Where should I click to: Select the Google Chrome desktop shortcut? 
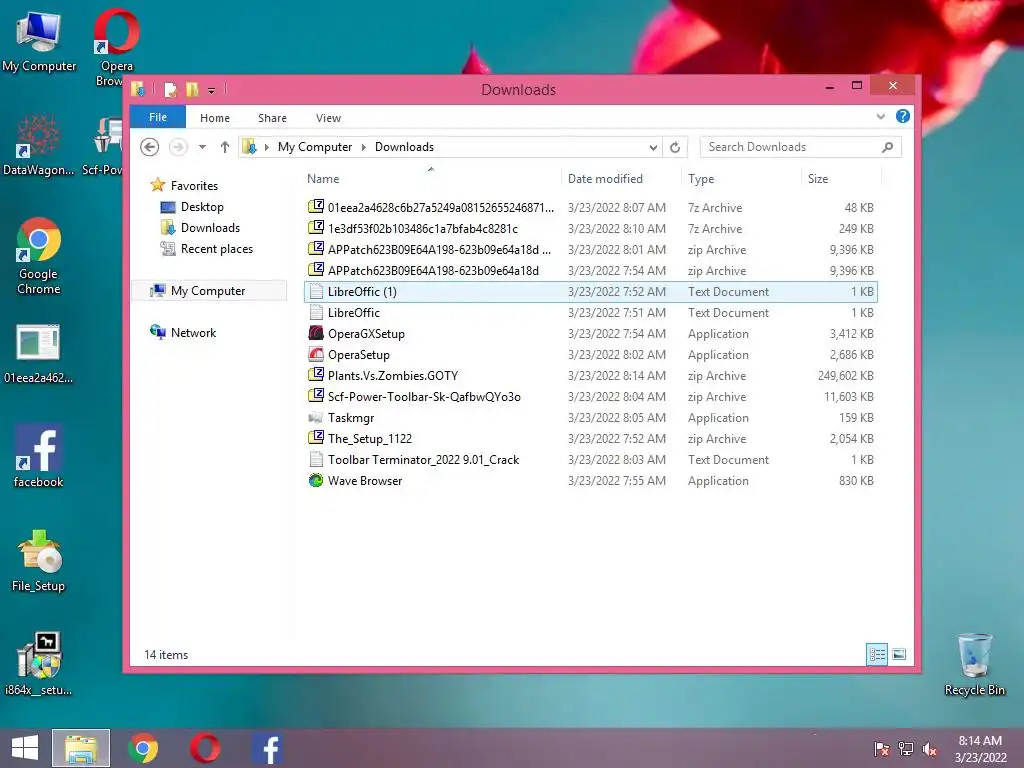(39, 256)
